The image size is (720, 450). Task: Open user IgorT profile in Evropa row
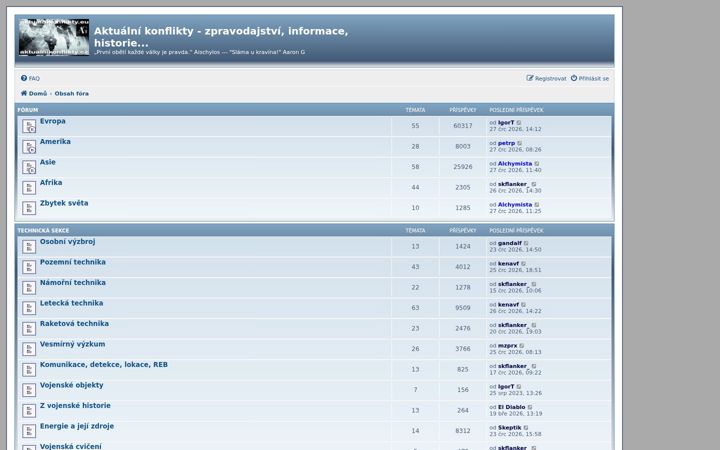click(506, 123)
